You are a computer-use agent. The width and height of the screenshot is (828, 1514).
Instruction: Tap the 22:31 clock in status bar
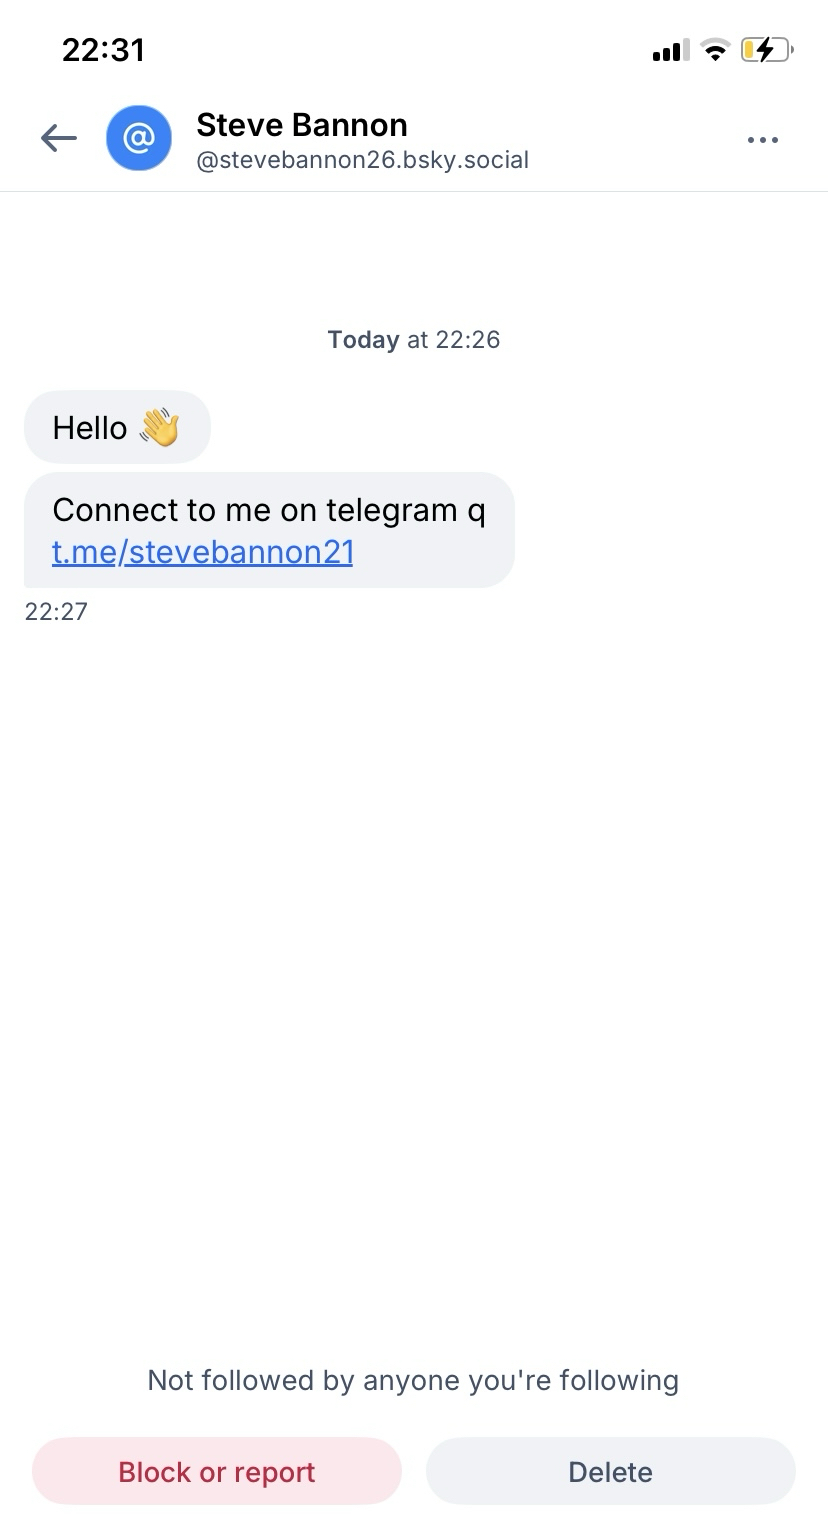tap(103, 50)
